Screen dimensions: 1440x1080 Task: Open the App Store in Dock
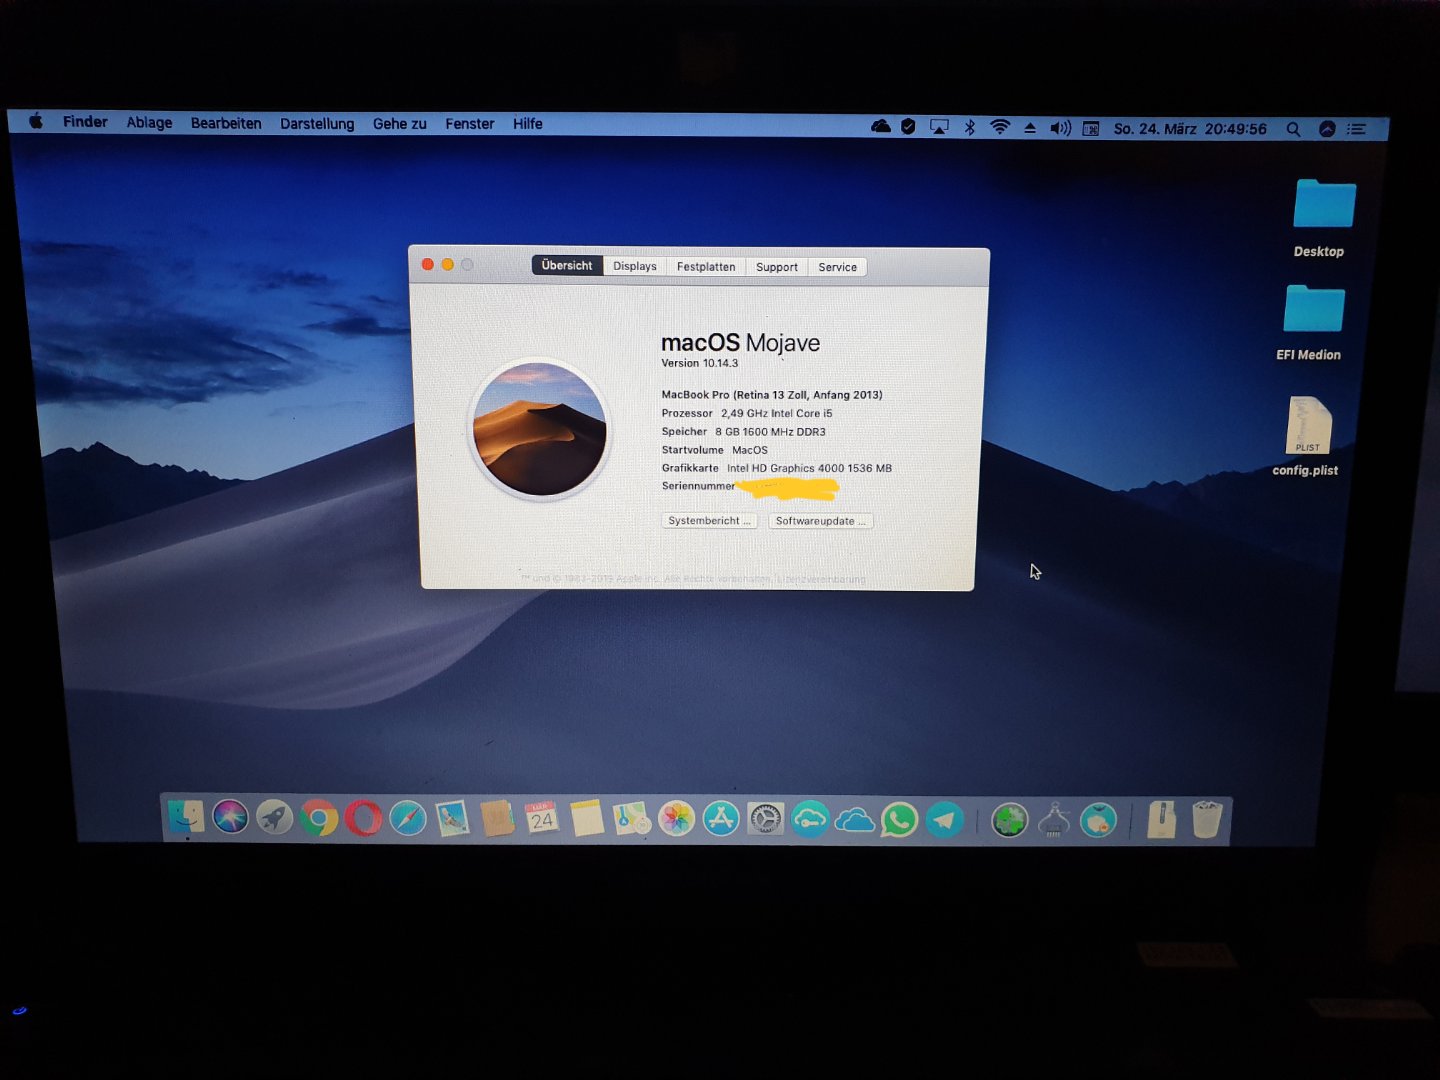point(721,818)
